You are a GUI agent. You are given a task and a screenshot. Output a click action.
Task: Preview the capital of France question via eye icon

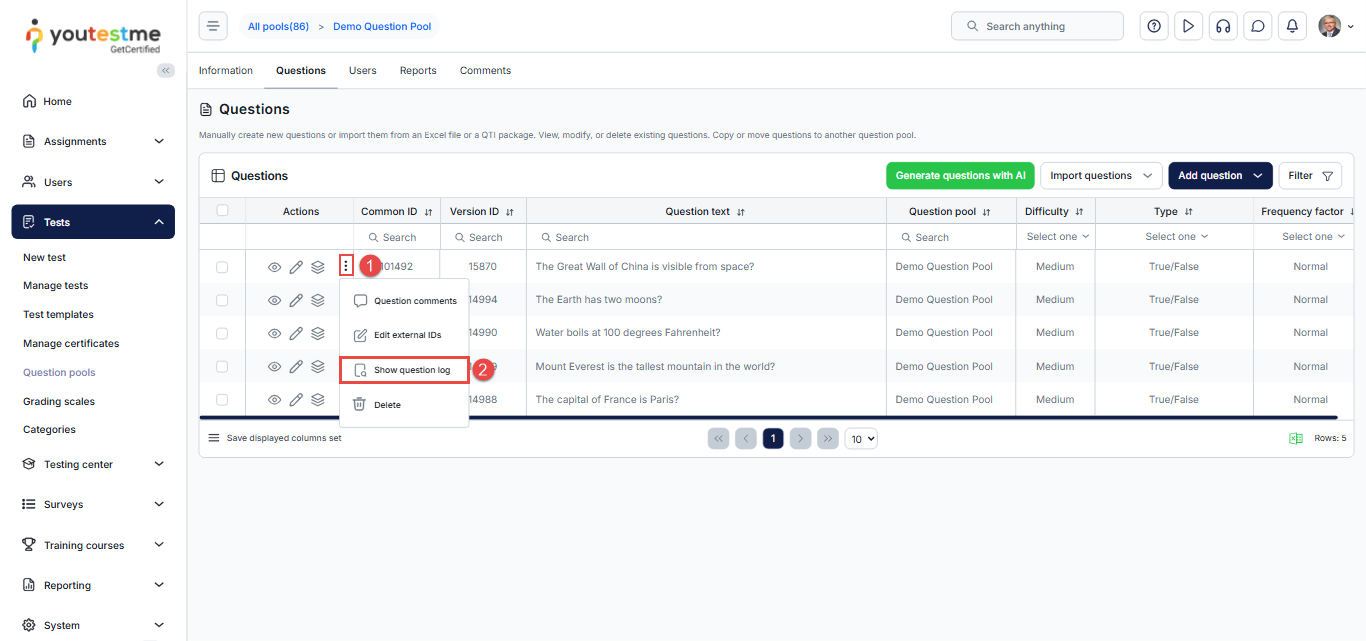(275, 400)
